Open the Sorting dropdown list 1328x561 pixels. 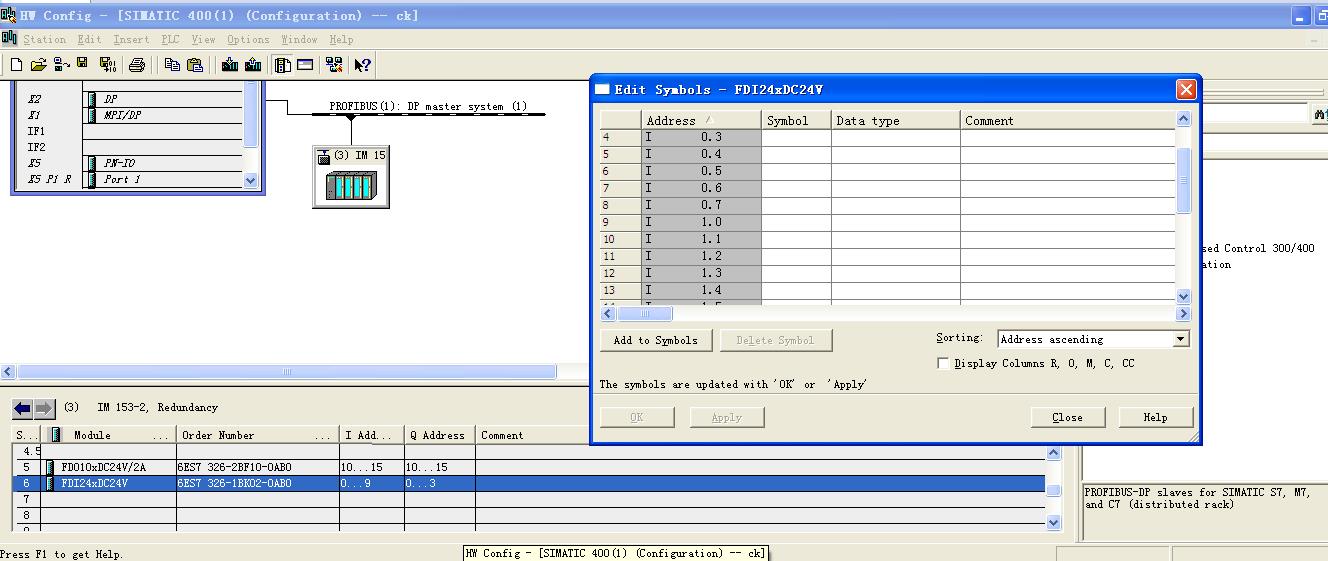[1181, 339]
